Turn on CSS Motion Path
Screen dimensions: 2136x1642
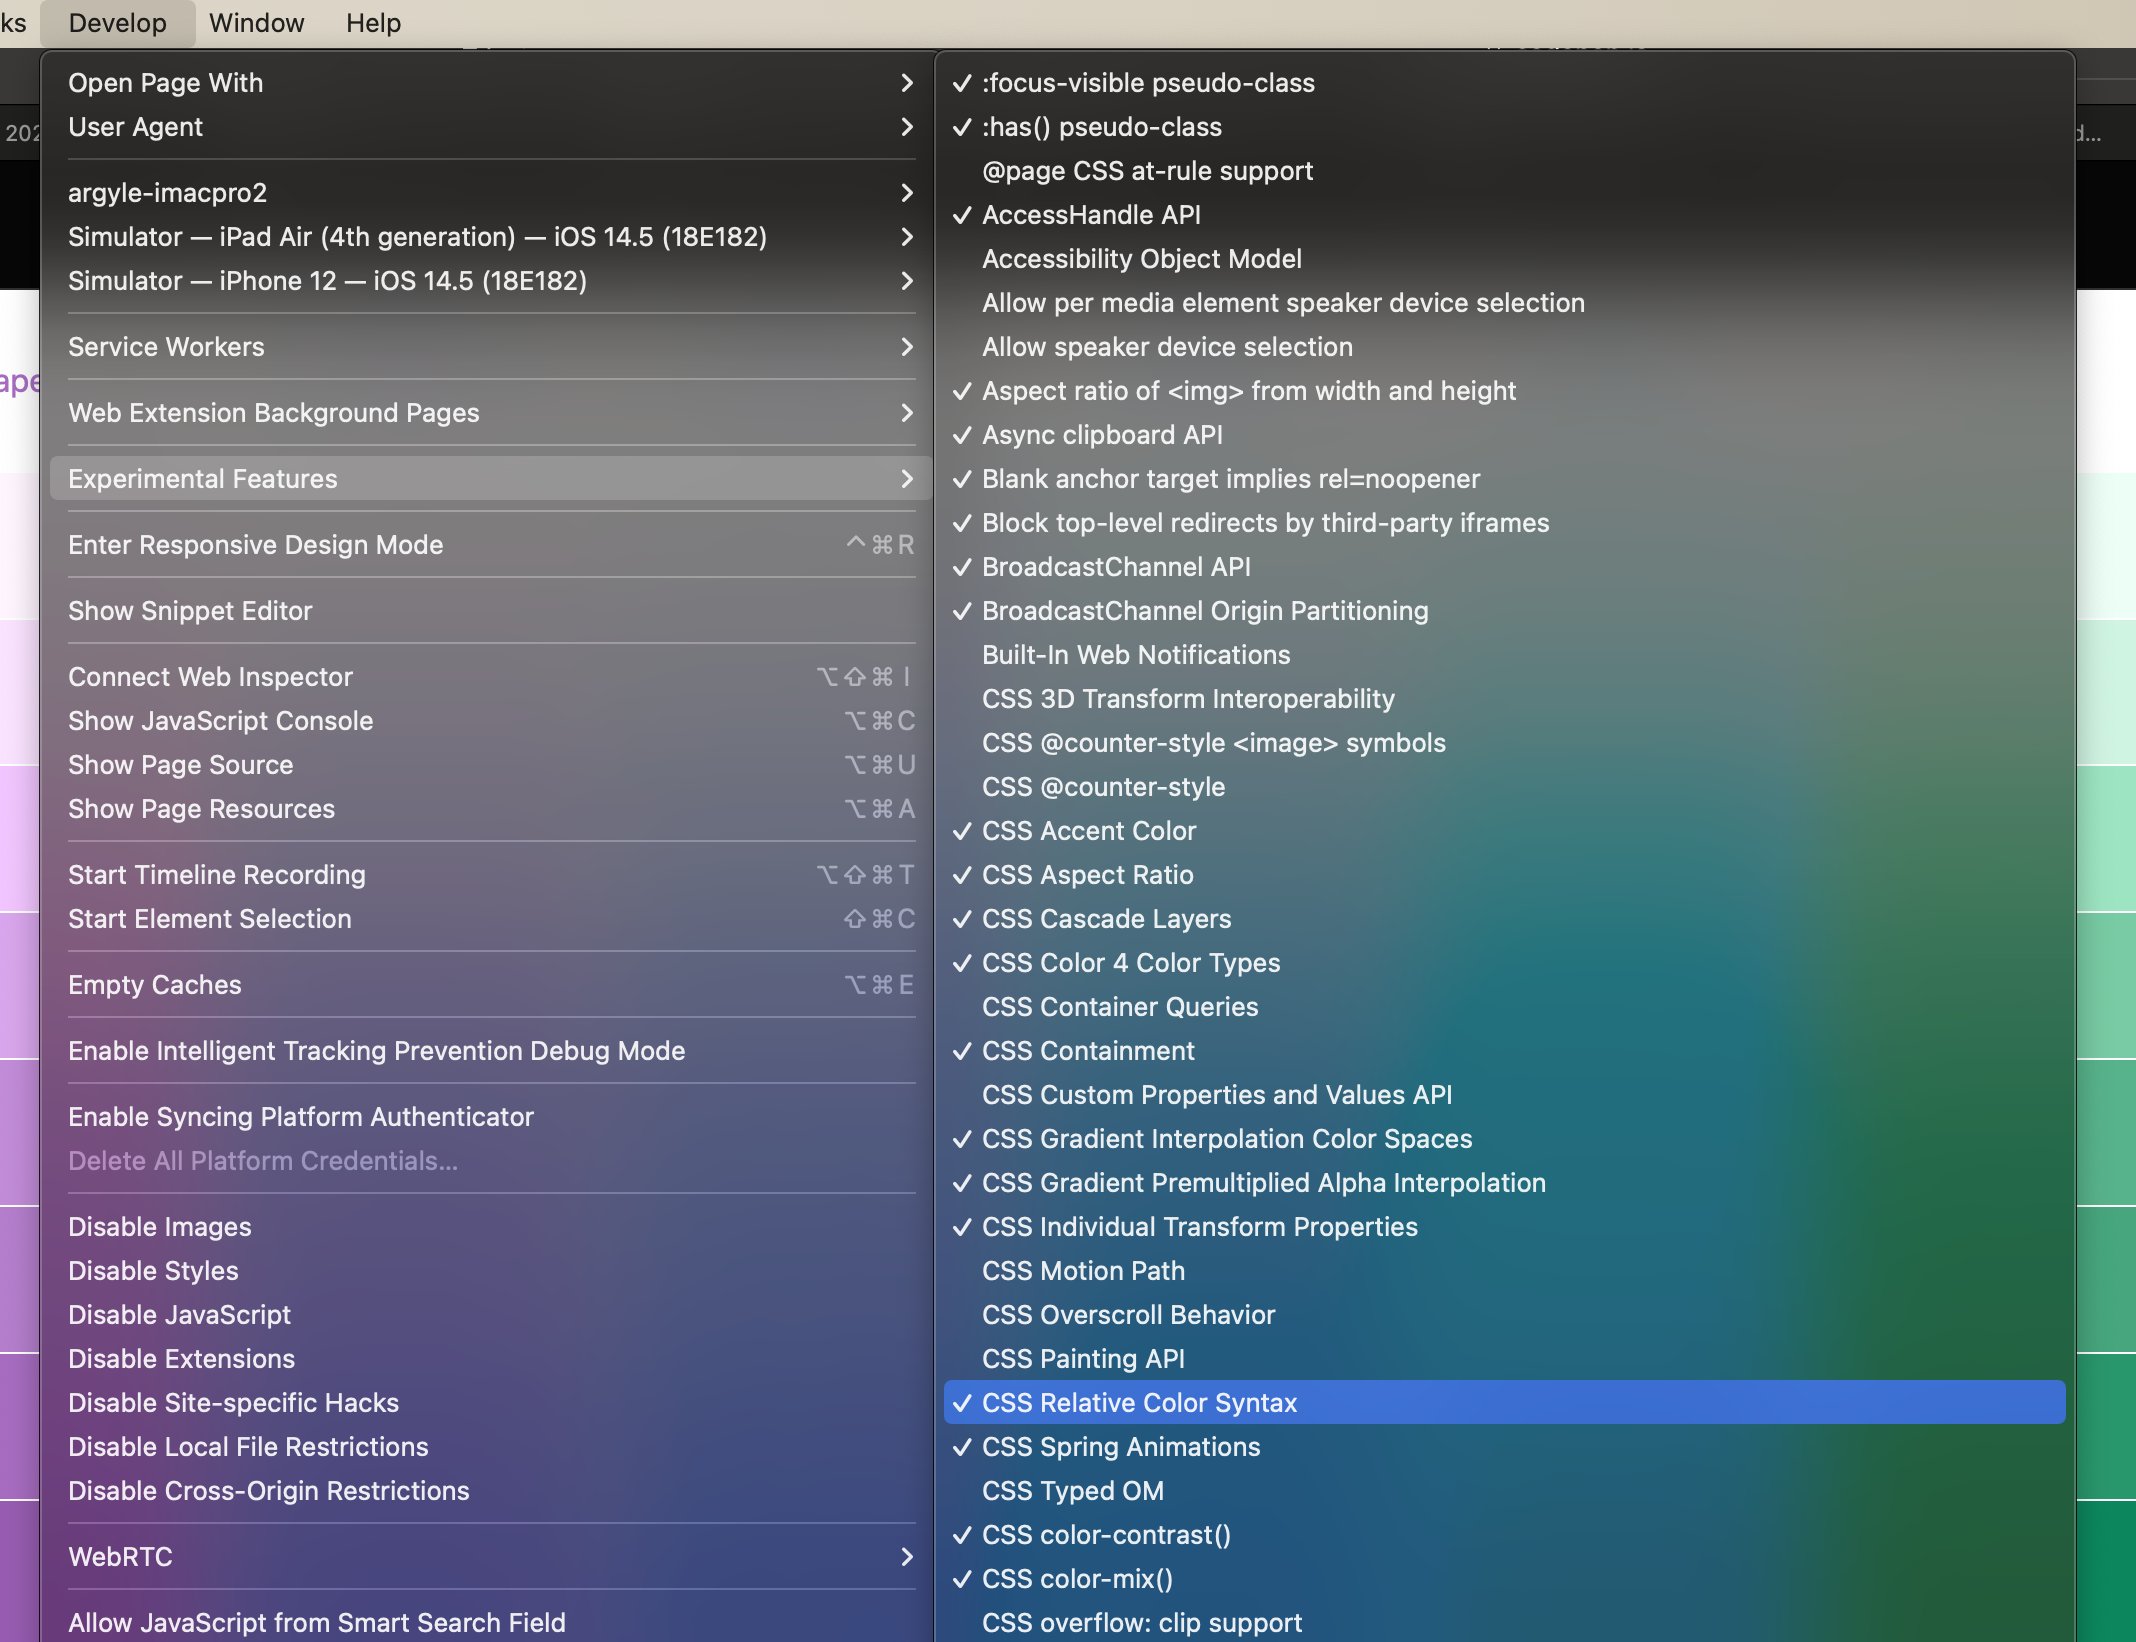click(x=1082, y=1271)
